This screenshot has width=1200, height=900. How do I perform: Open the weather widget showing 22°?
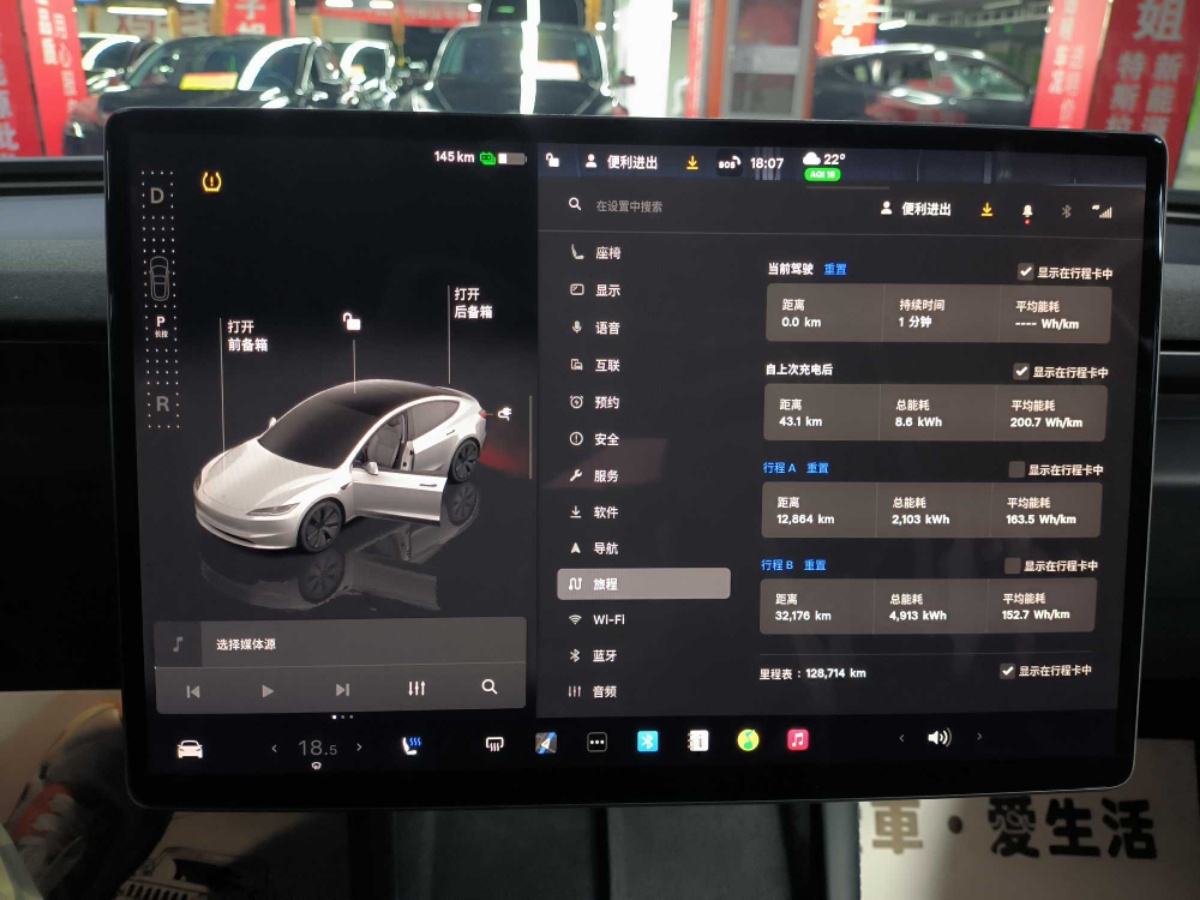[824, 164]
